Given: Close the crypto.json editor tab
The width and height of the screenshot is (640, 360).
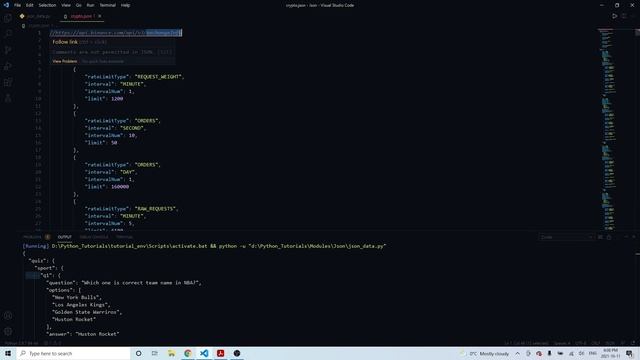Looking at the screenshot, I should [x=100, y=16].
